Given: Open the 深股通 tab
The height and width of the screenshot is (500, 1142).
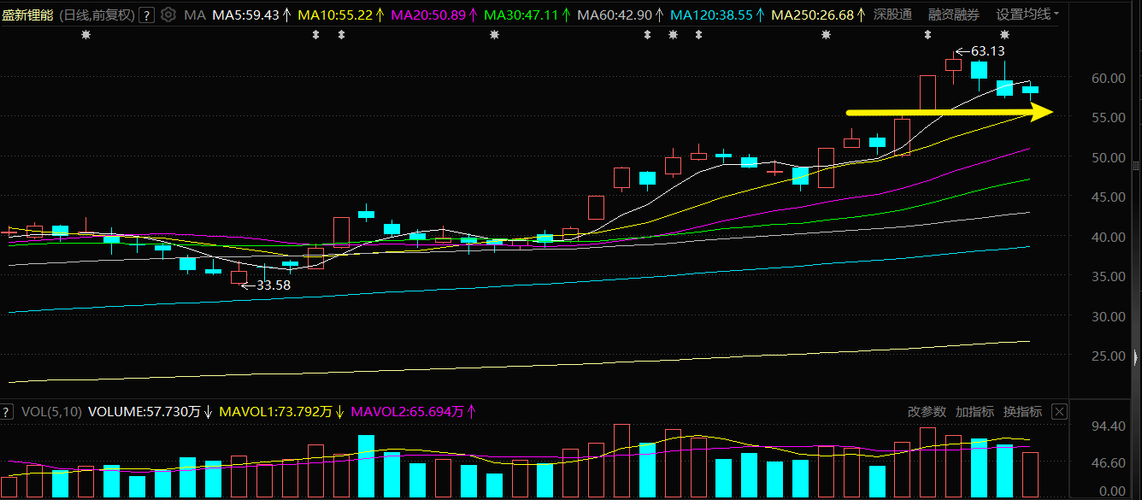Looking at the screenshot, I should coord(895,15).
